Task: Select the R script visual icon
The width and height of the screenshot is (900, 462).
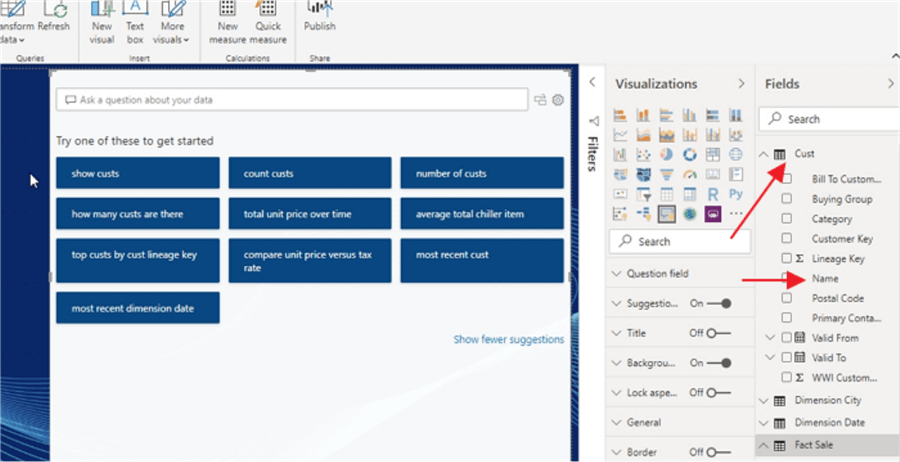Action: [x=713, y=194]
